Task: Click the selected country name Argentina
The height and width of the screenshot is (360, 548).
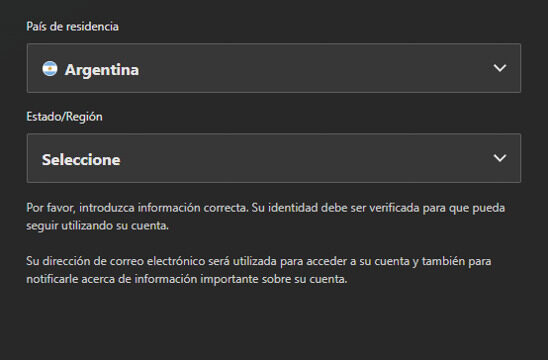Action: 102,70
